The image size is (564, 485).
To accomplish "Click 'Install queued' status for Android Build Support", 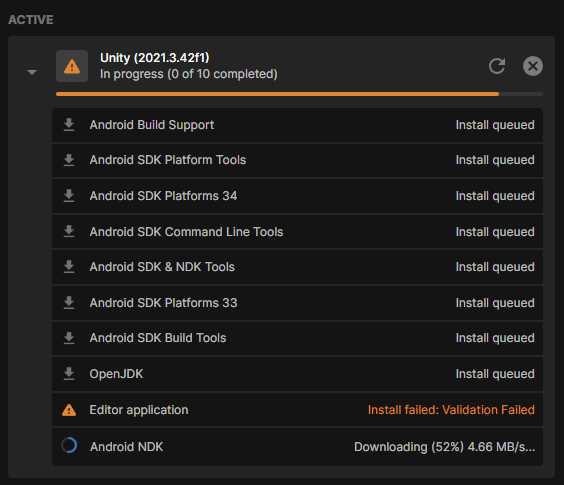I will pos(495,125).
